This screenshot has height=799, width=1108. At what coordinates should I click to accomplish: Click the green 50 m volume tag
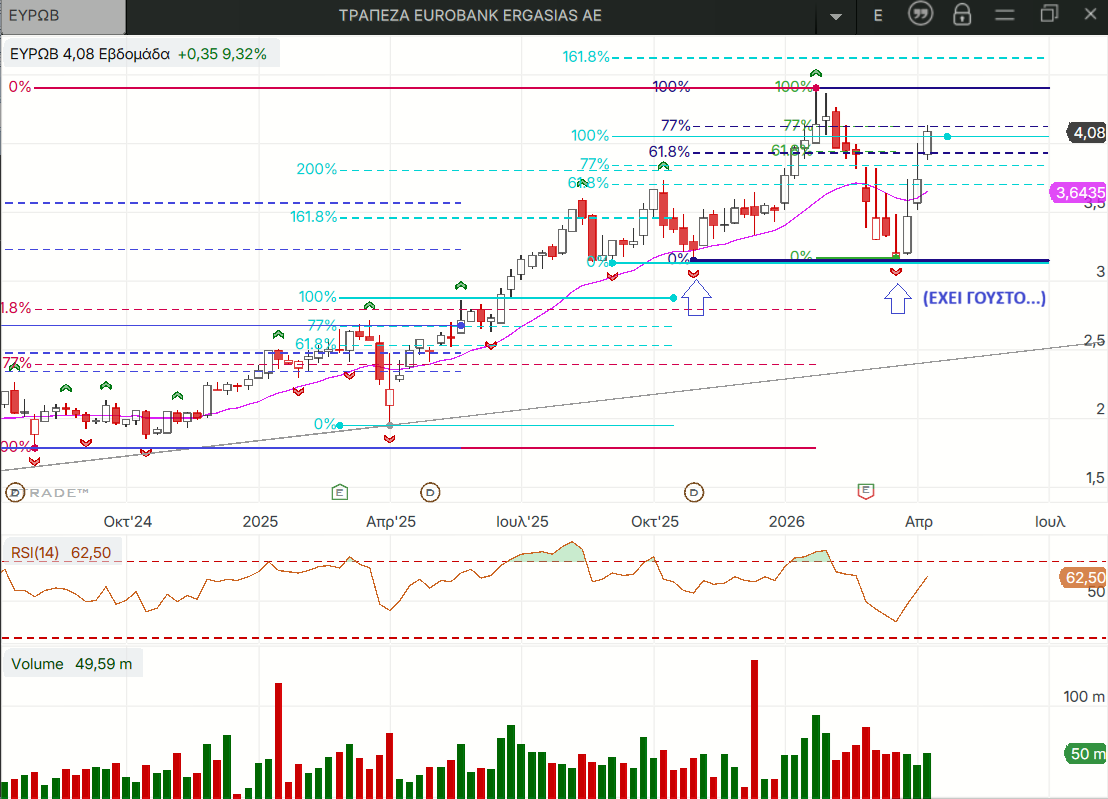[x=1085, y=754]
